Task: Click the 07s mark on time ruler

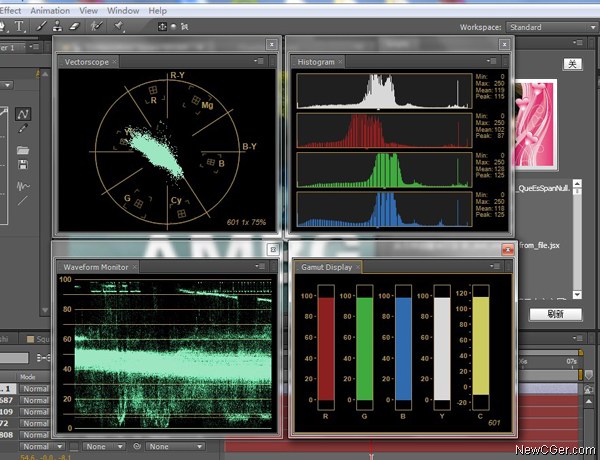Action: (x=571, y=361)
